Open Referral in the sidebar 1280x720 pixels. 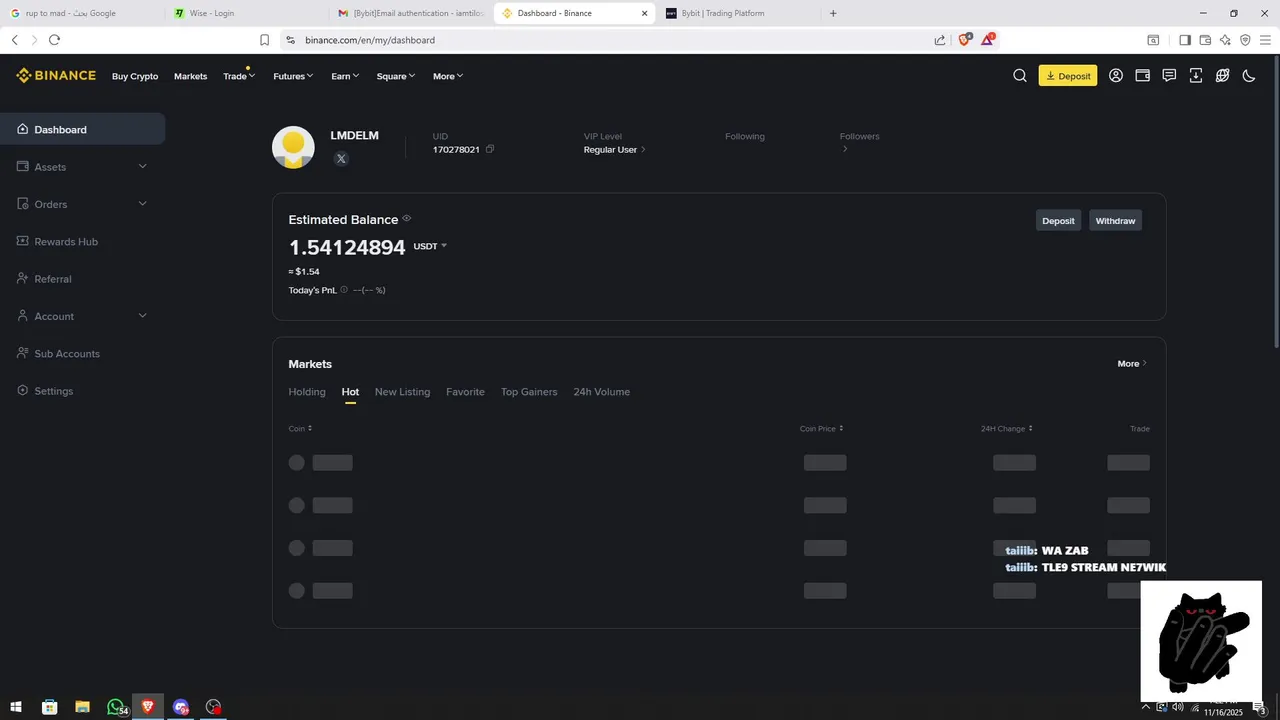(82, 279)
